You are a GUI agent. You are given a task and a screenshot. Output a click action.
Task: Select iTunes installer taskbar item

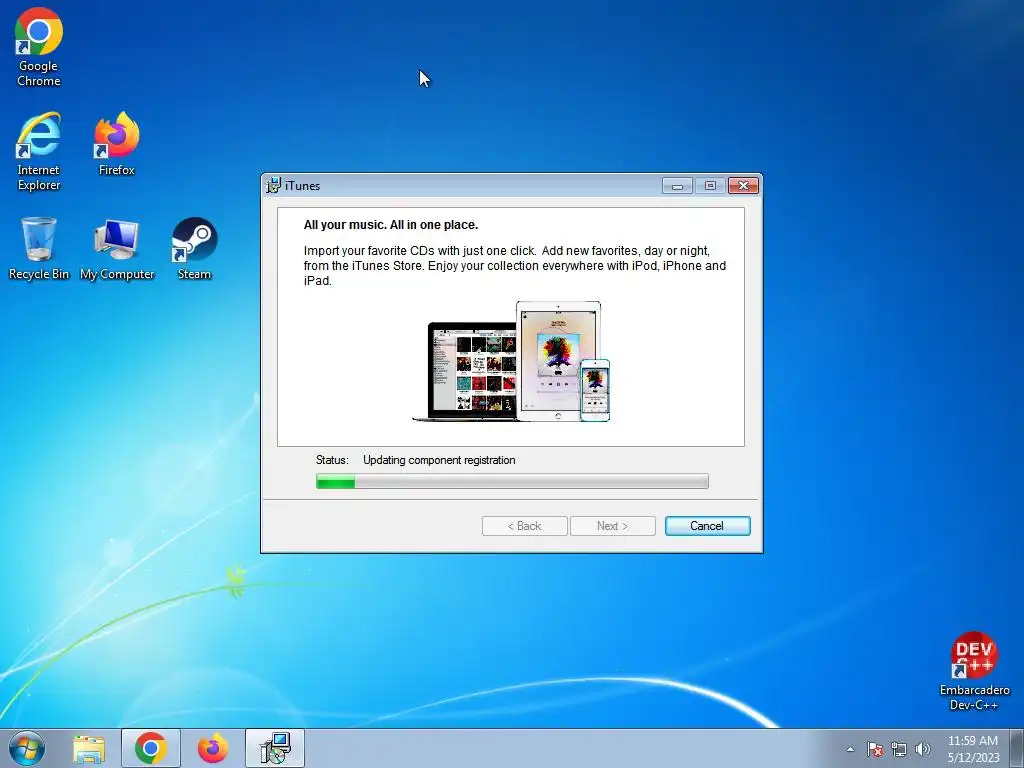[275, 748]
